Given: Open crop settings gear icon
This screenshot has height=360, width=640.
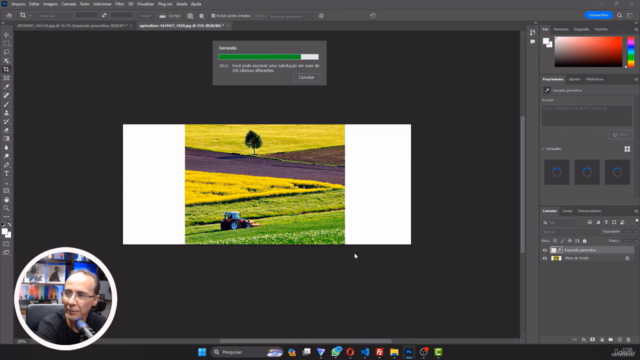Looking at the screenshot, I should coord(202,16).
